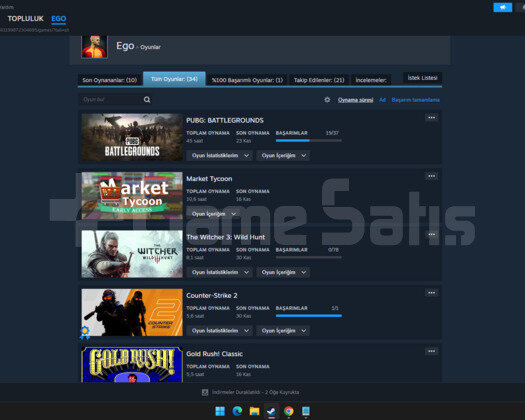Switch to the İncelemeler tab
Screen dimensions: 525x420
click(x=371, y=80)
